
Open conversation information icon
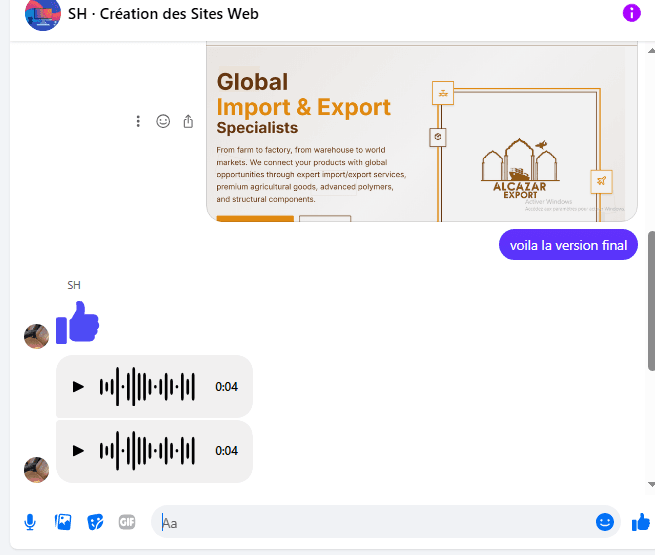tap(631, 13)
